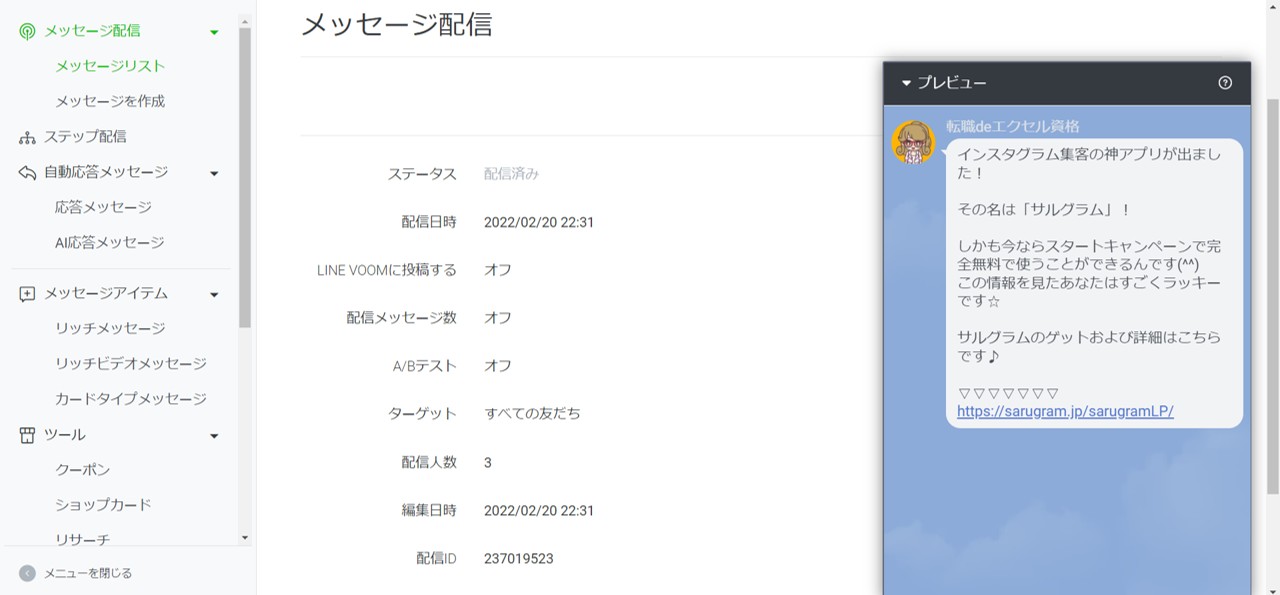Viewport: 1280px width, 595px height.
Task: Click the LINE VOOMに投稿する label
Action: [x=387, y=270]
